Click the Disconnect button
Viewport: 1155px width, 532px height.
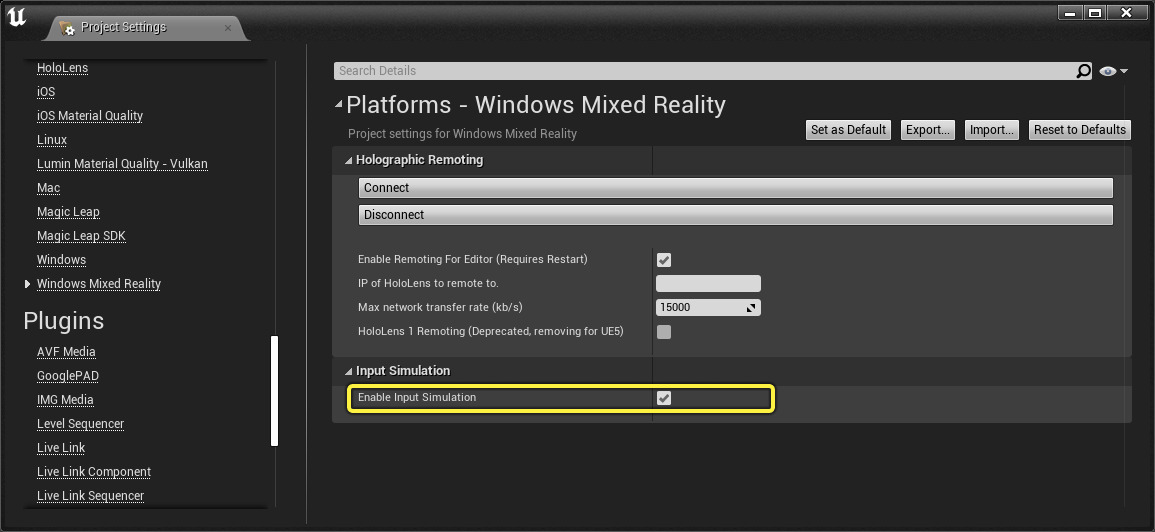(735, 215)
